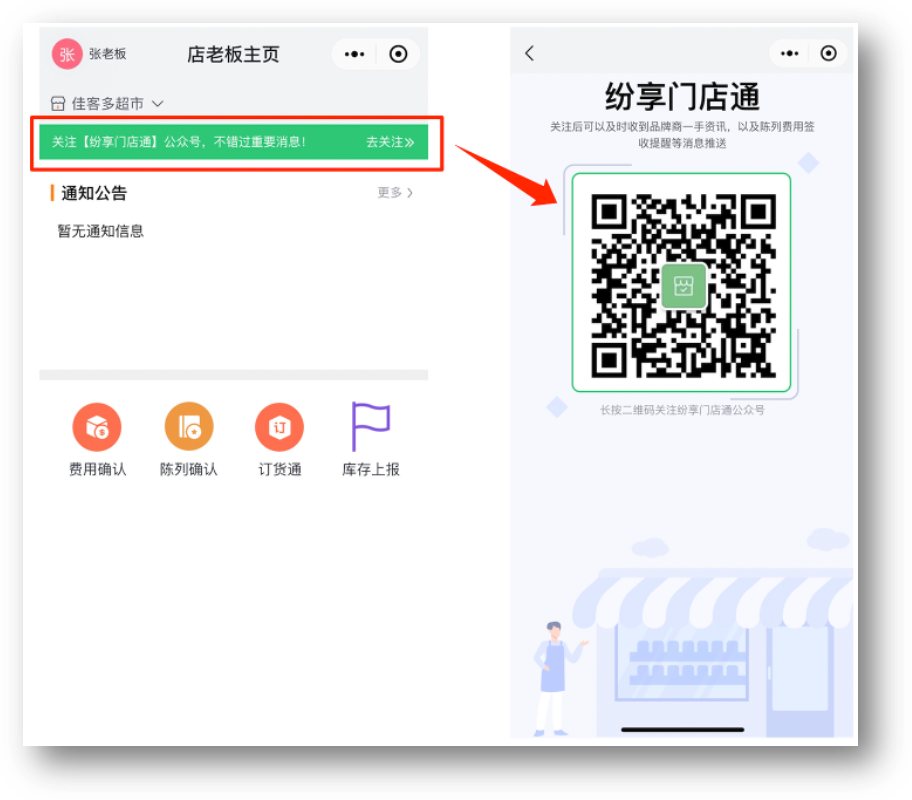Viewport: 912px width, 800px height.
Task: Tap the circular close icon on 店老板主页
Action: 398,54
